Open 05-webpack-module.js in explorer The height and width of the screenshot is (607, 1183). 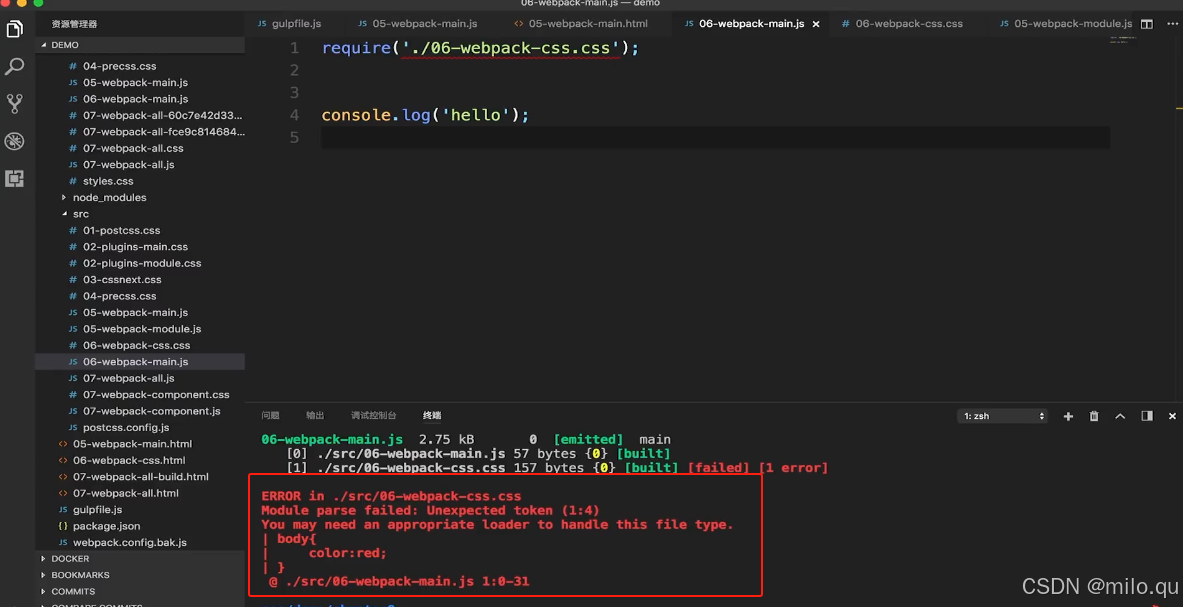pyautogui.click(x=140, y=329)
